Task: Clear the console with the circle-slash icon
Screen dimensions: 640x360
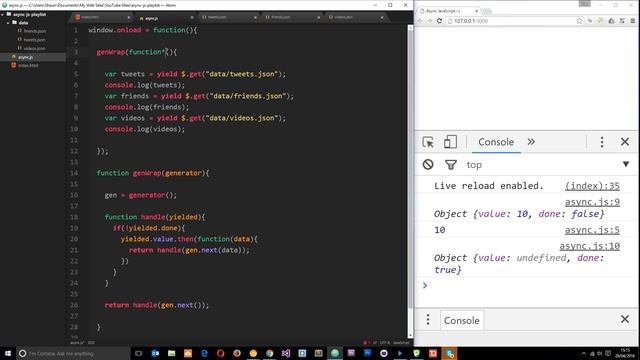Action: [428, 164]
